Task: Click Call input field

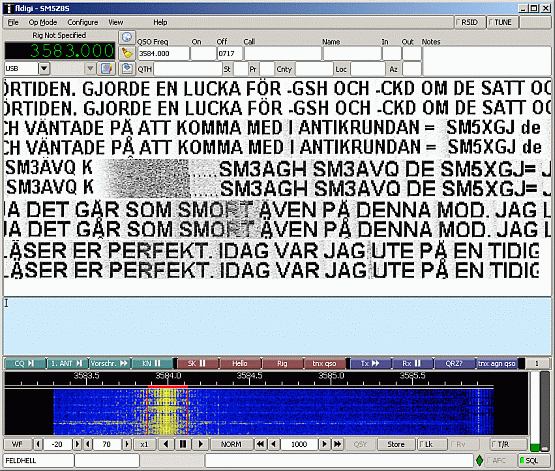Action: 283,53
